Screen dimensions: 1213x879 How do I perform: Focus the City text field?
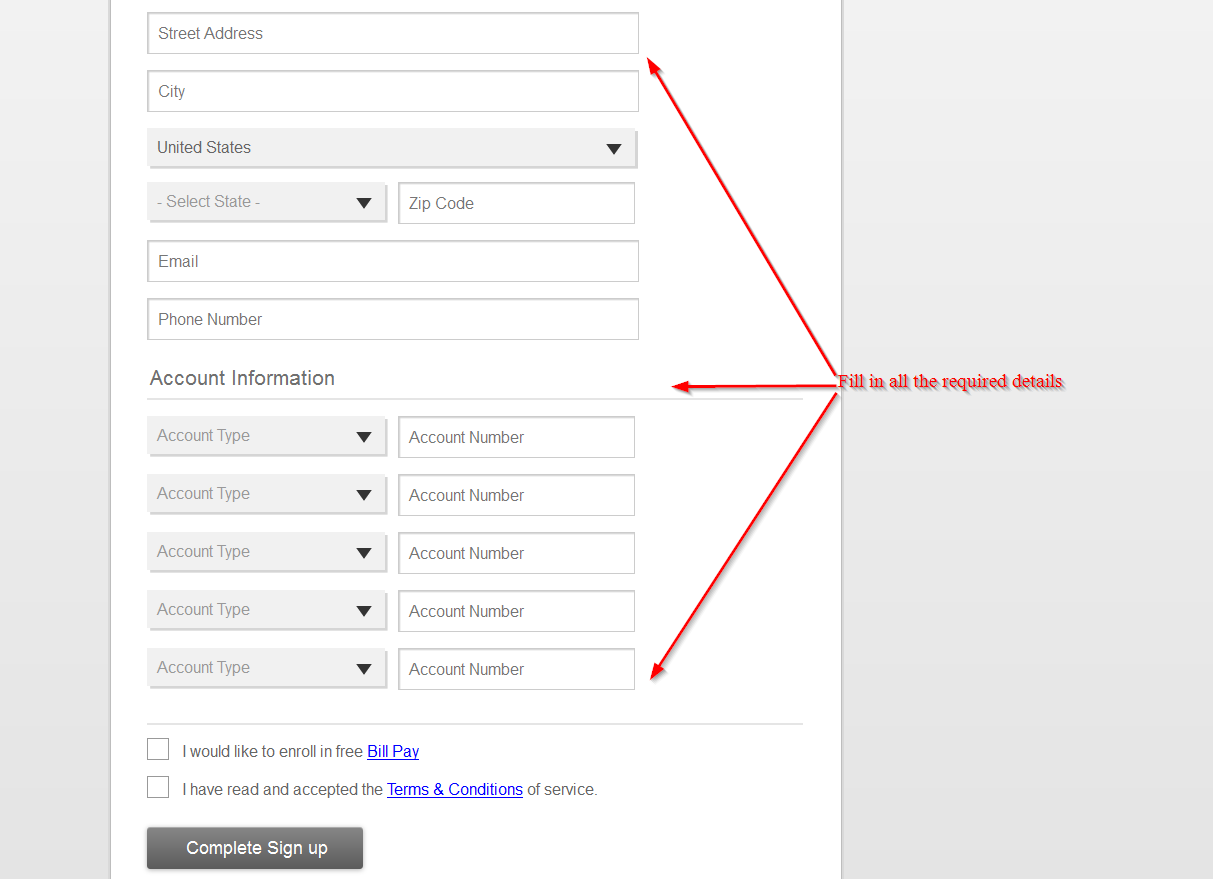click(x=392, y=91)
